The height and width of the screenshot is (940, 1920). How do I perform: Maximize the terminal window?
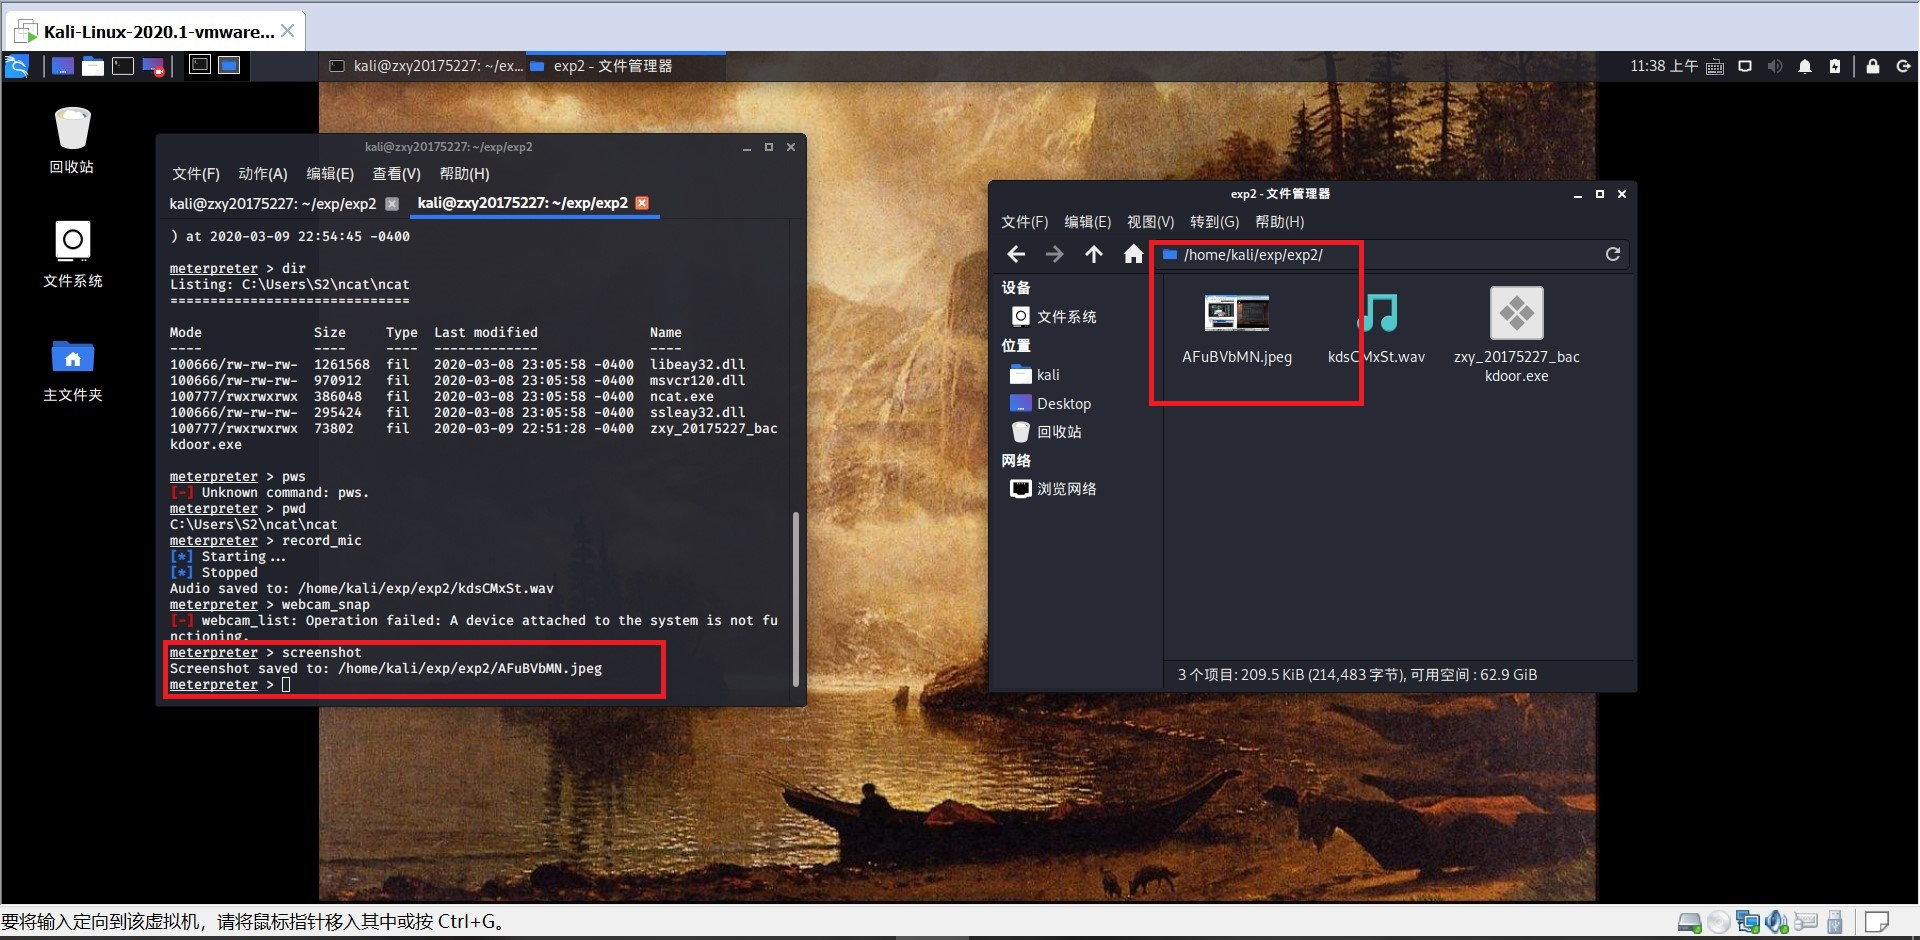point(769,147)
